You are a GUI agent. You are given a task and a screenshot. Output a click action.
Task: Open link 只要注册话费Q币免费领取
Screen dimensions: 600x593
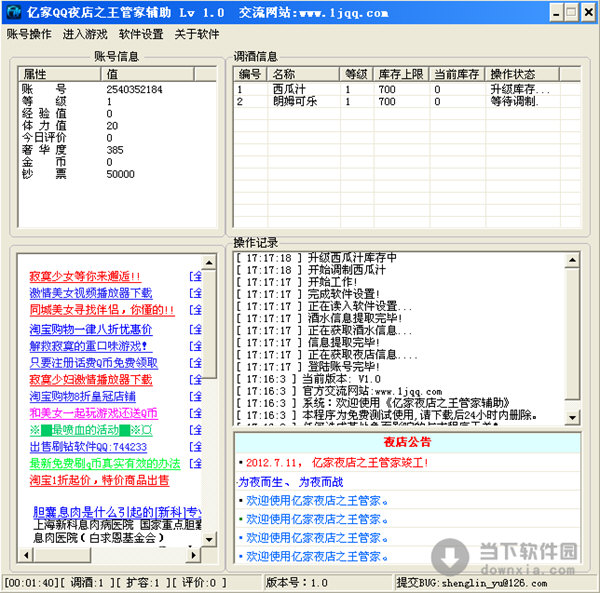click(x=93, y=363)
